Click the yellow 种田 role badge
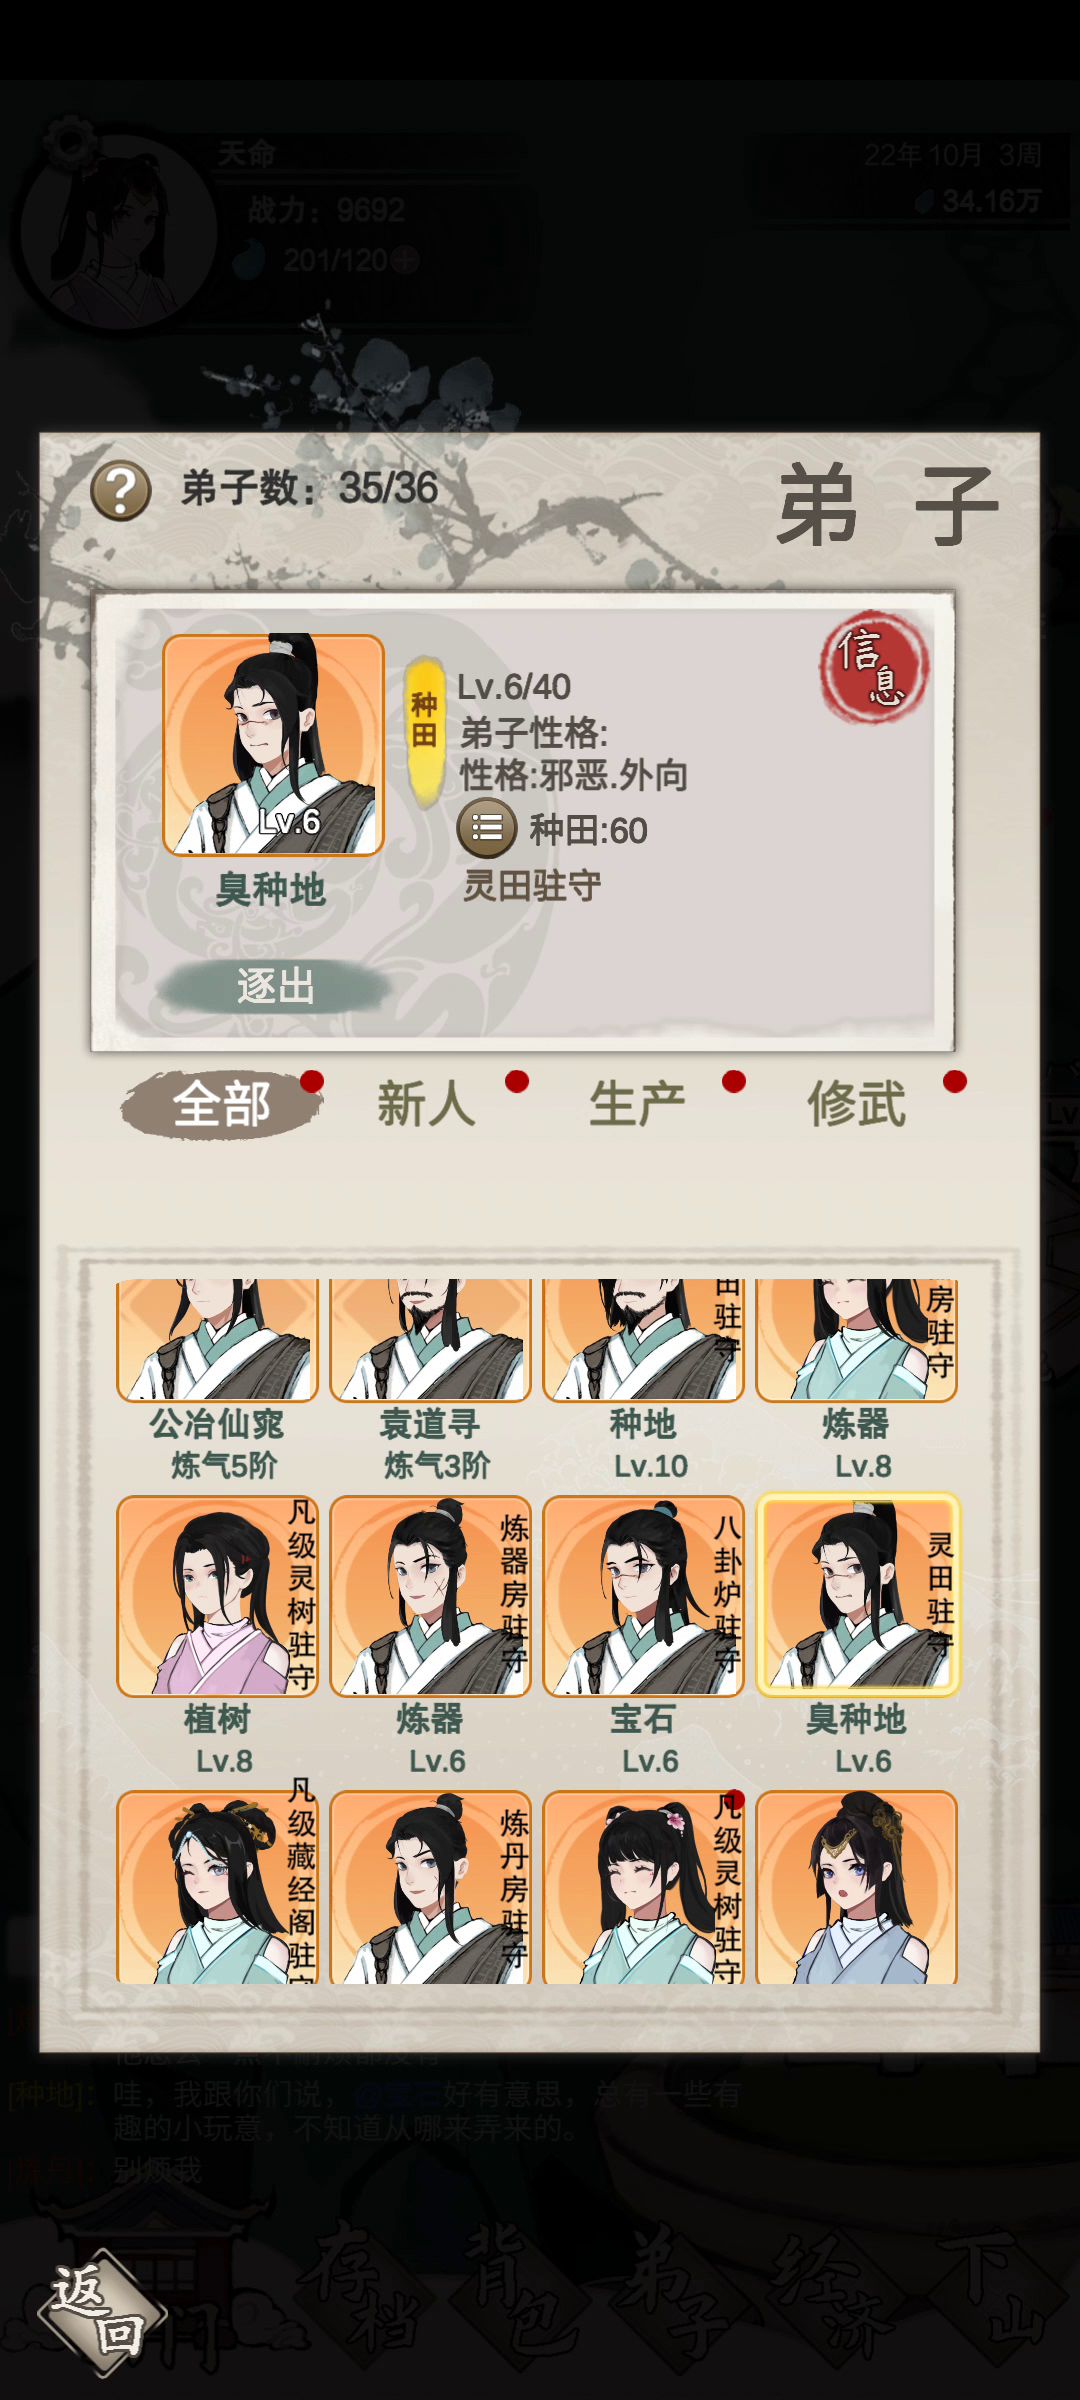1080x2400 pixels. pos(425,733)
